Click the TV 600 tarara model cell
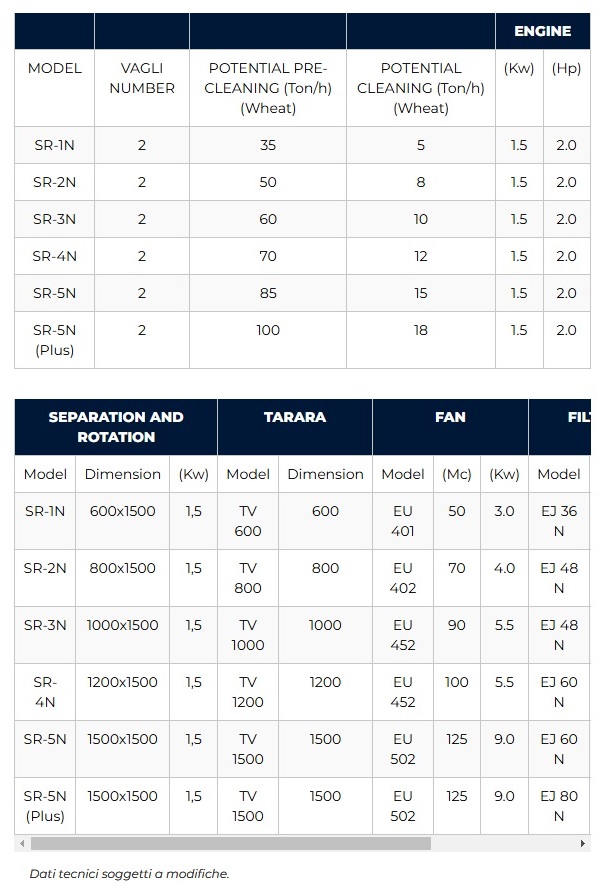The height and width of the screenshot is (890, 610). (x=248, y=521)
